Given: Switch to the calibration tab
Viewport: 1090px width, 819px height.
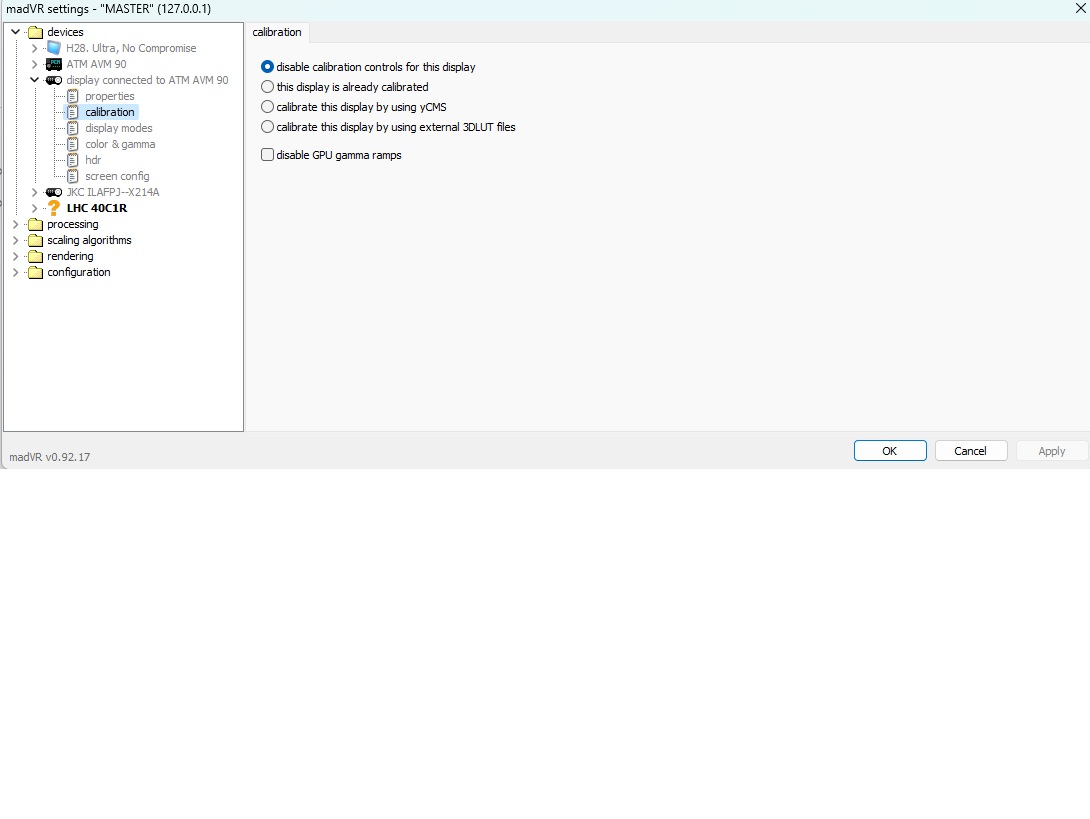Looking at the screenshot, I should (x=277, y=32).
